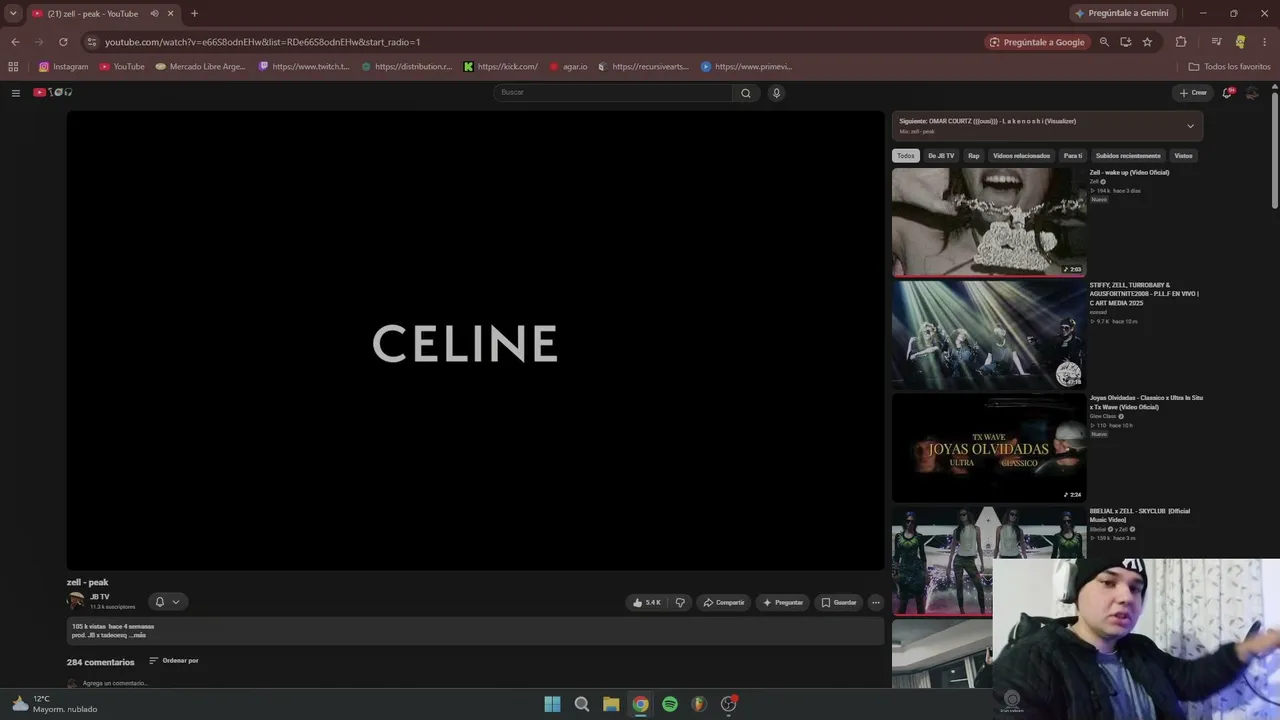Click the CELINE video player area
The height and width of the screenshot is (720, 1280).
pos(475,340)
